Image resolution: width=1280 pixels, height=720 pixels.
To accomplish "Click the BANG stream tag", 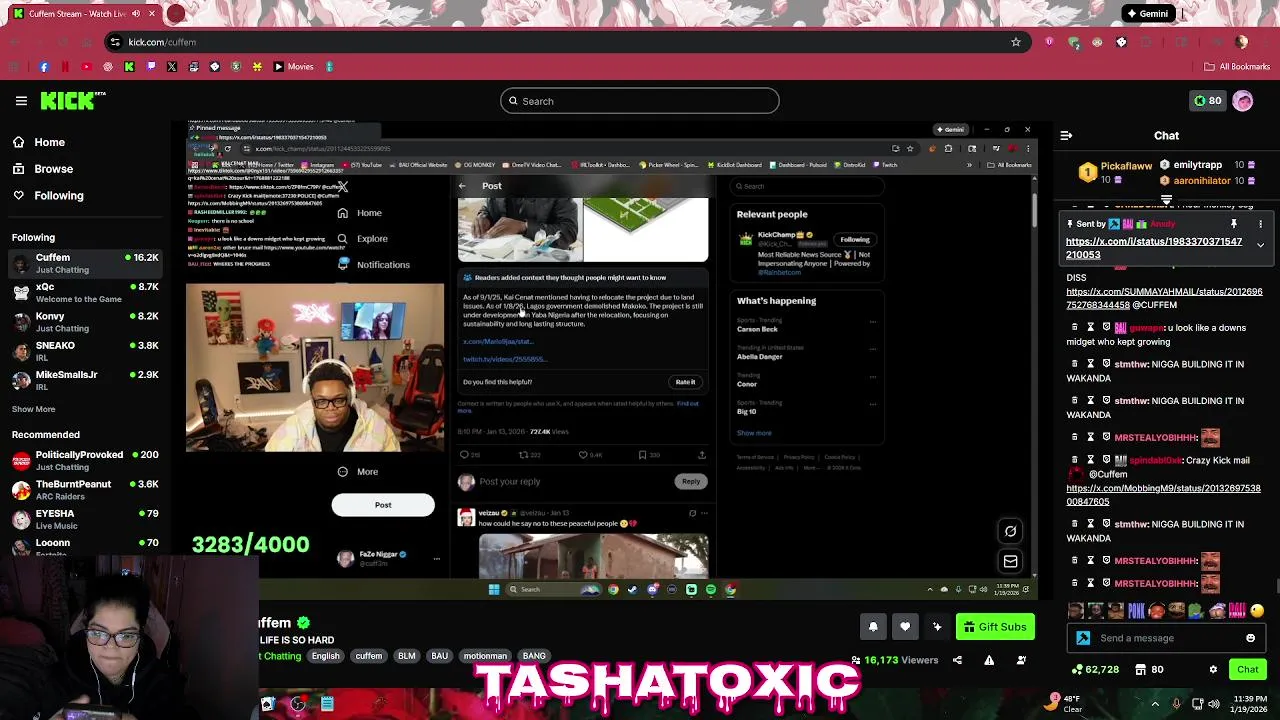I will (534, 656).
